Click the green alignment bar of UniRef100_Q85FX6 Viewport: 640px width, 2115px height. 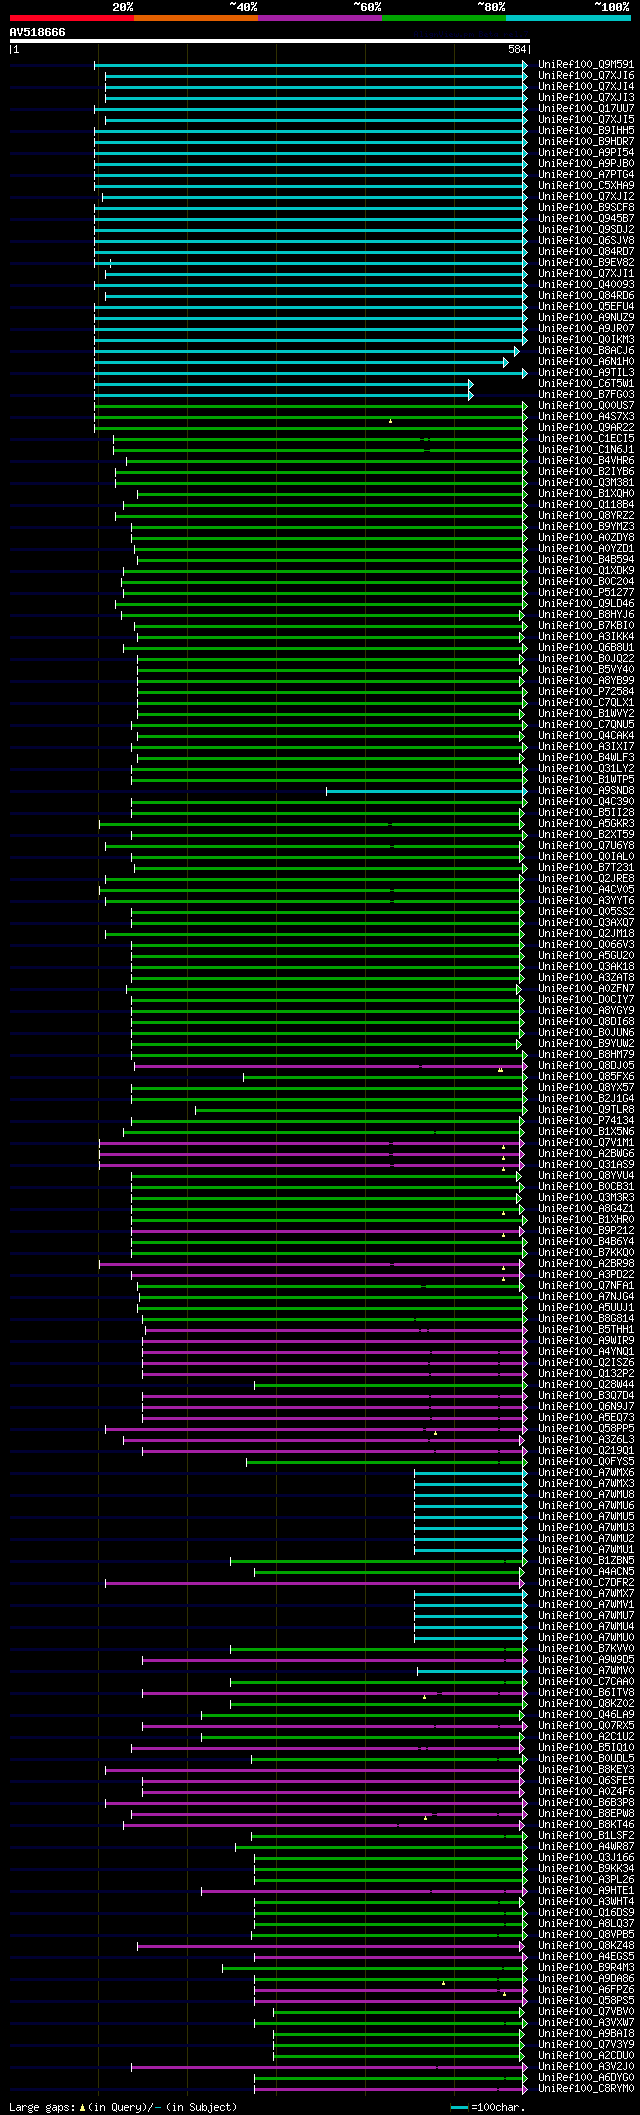tap(383, 1077)
